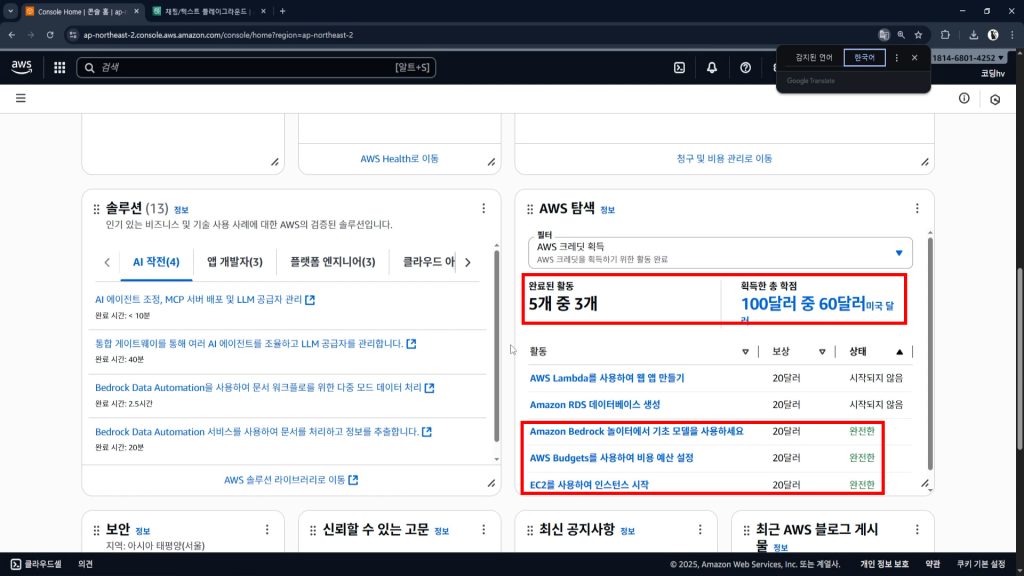Open the Solutions widget three-dot menu
This screenshot has width=1024, height=576.
pyautogui.click(x=483, y=208)
